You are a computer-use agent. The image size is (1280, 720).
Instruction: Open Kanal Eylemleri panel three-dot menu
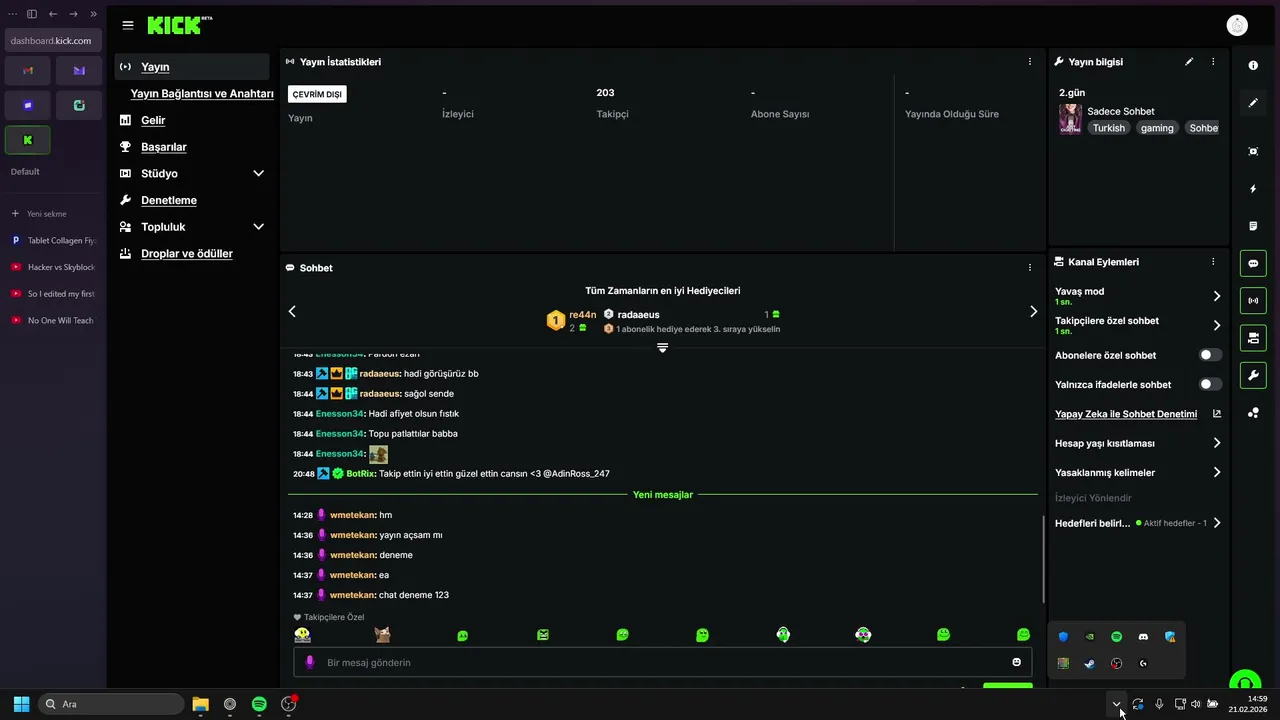click(x=1213, y=262)
